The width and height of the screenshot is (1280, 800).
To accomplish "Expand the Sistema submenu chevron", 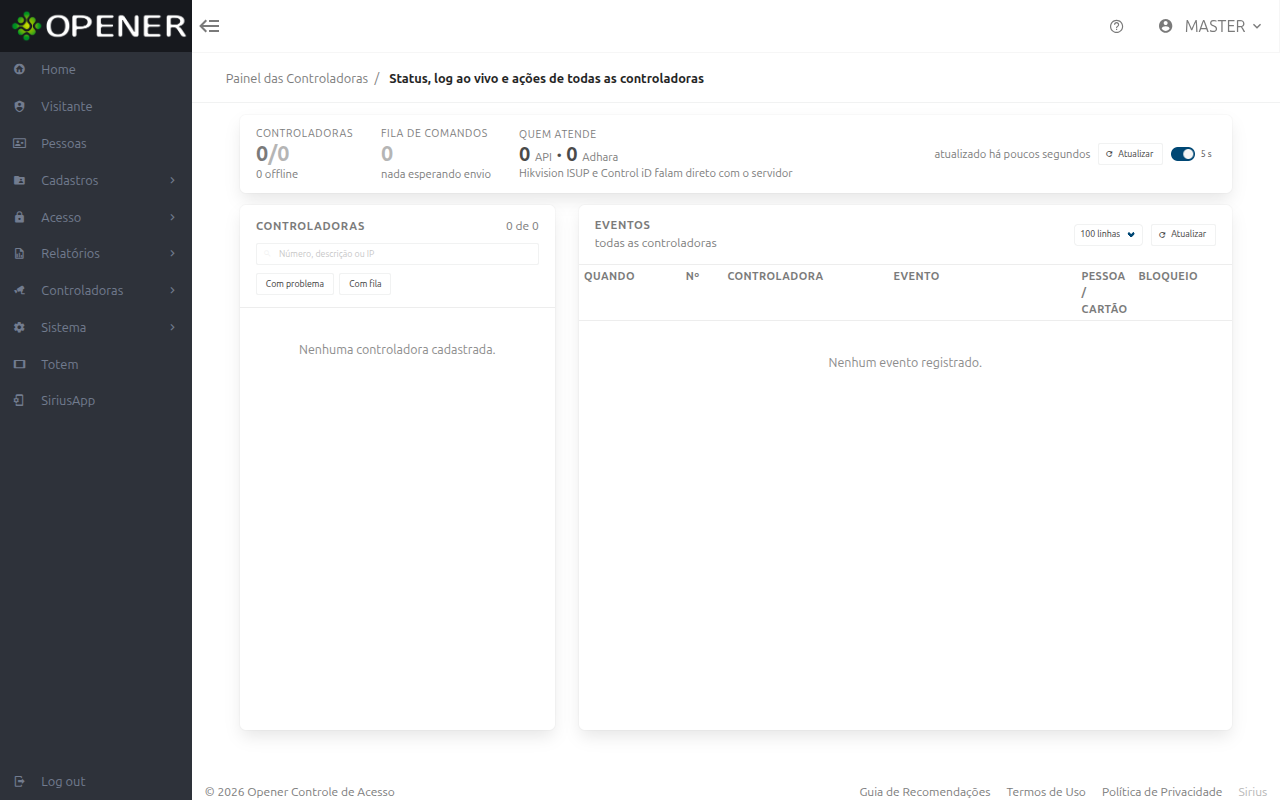I will point(173,328).
